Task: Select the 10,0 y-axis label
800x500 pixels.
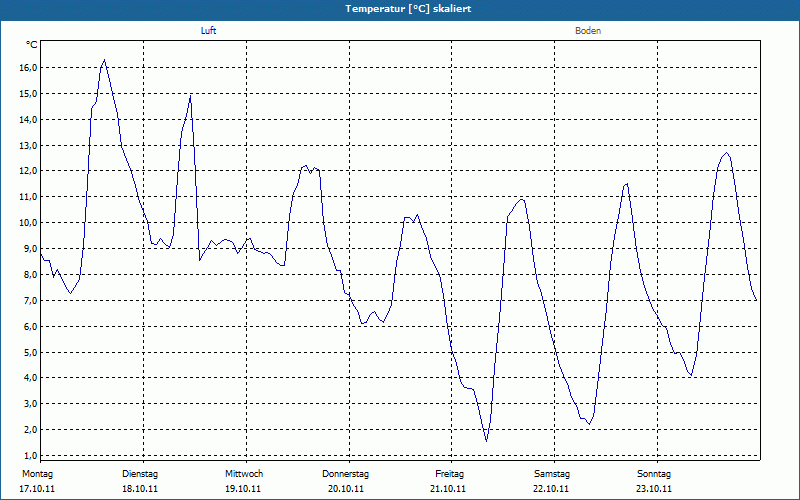Action: [x=29, y=223]
